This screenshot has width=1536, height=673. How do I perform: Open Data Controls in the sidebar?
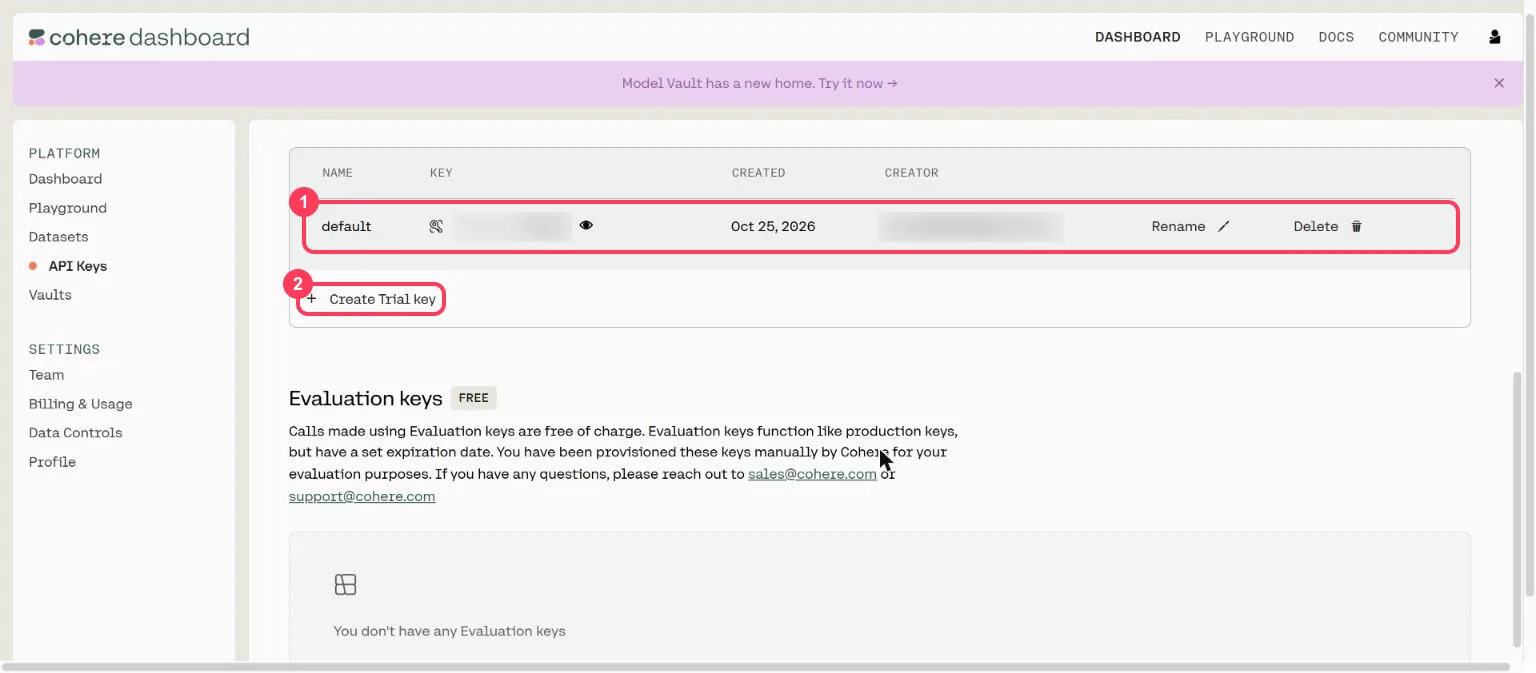[x=76, y=433]
